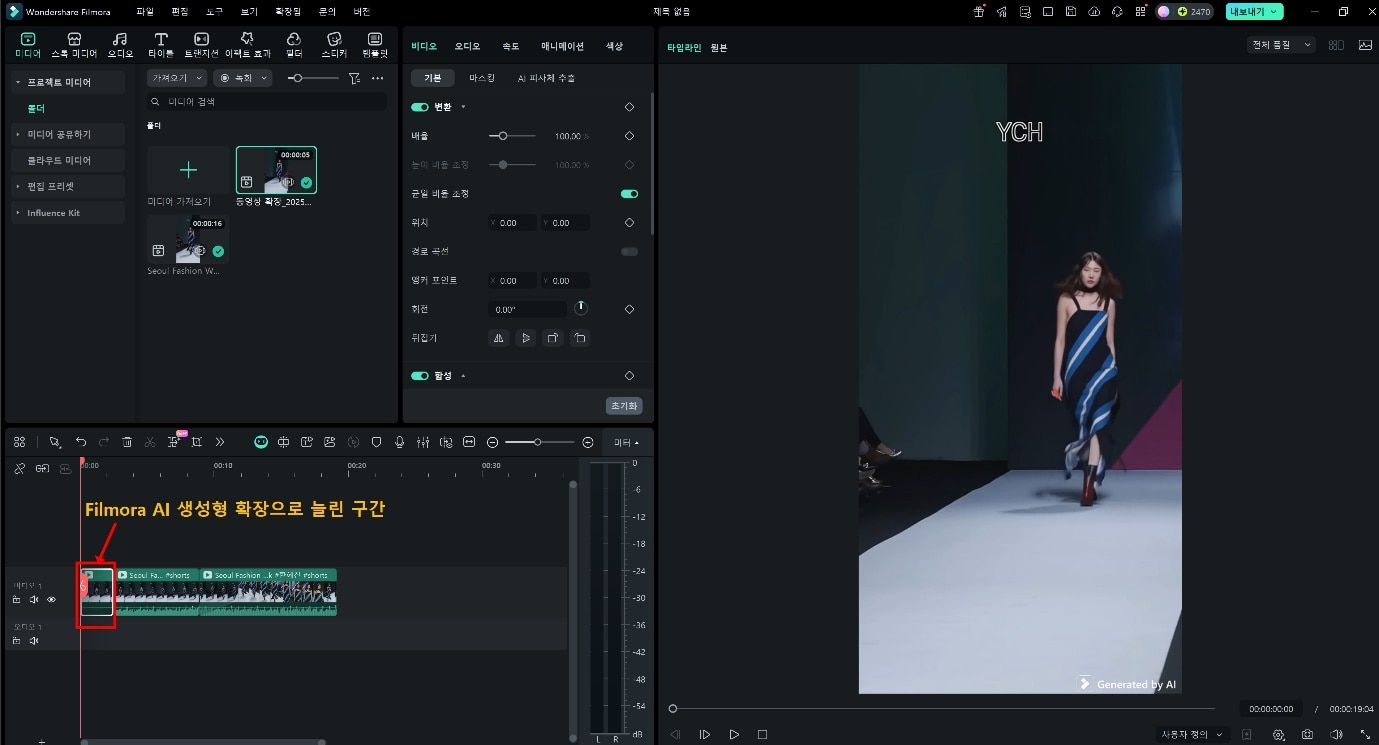
Task: Click the Delete trash icon in timeline toolbar
Action: pyautogui.click(x=127, y=442)
